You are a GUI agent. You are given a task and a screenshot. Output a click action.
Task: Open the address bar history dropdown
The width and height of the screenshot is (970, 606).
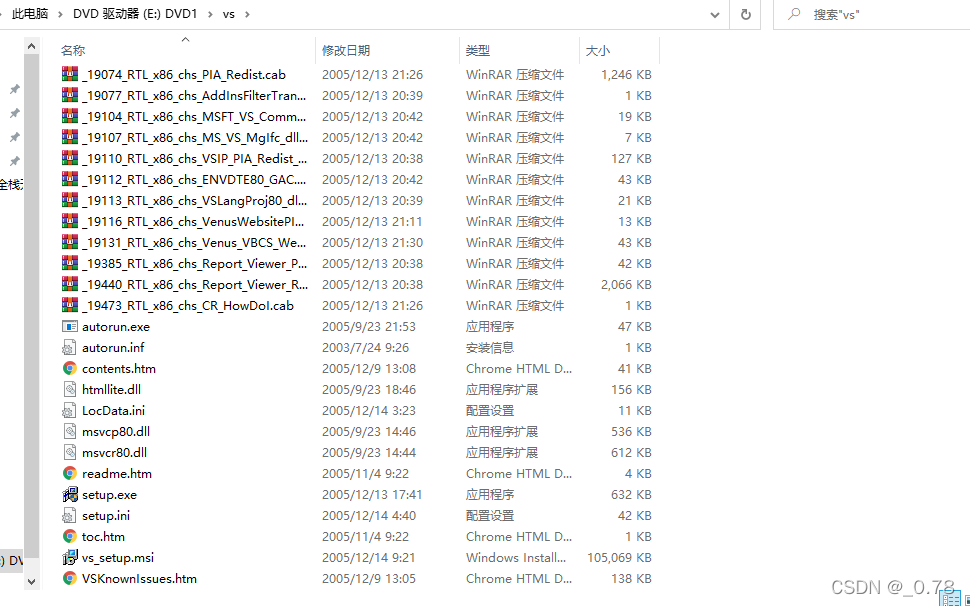point(715,14)
